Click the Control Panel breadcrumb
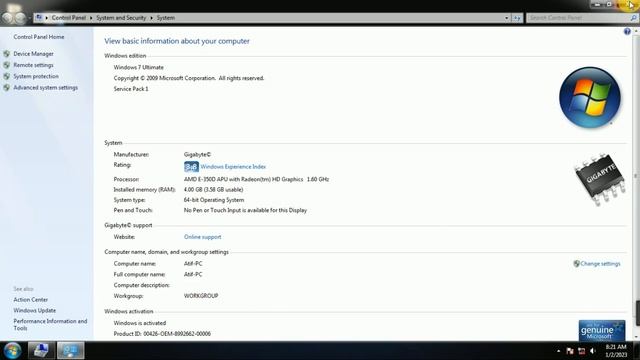This screenshot has width=640, height=360. pos(69,18)
